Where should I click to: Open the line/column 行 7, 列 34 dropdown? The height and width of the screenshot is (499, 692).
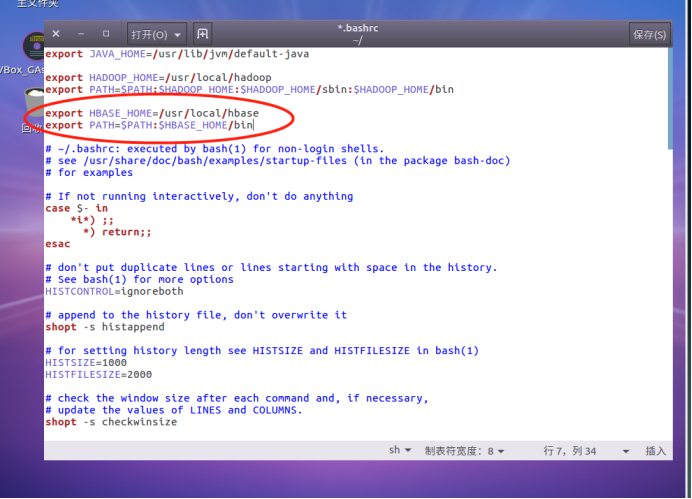click(586, 451)
